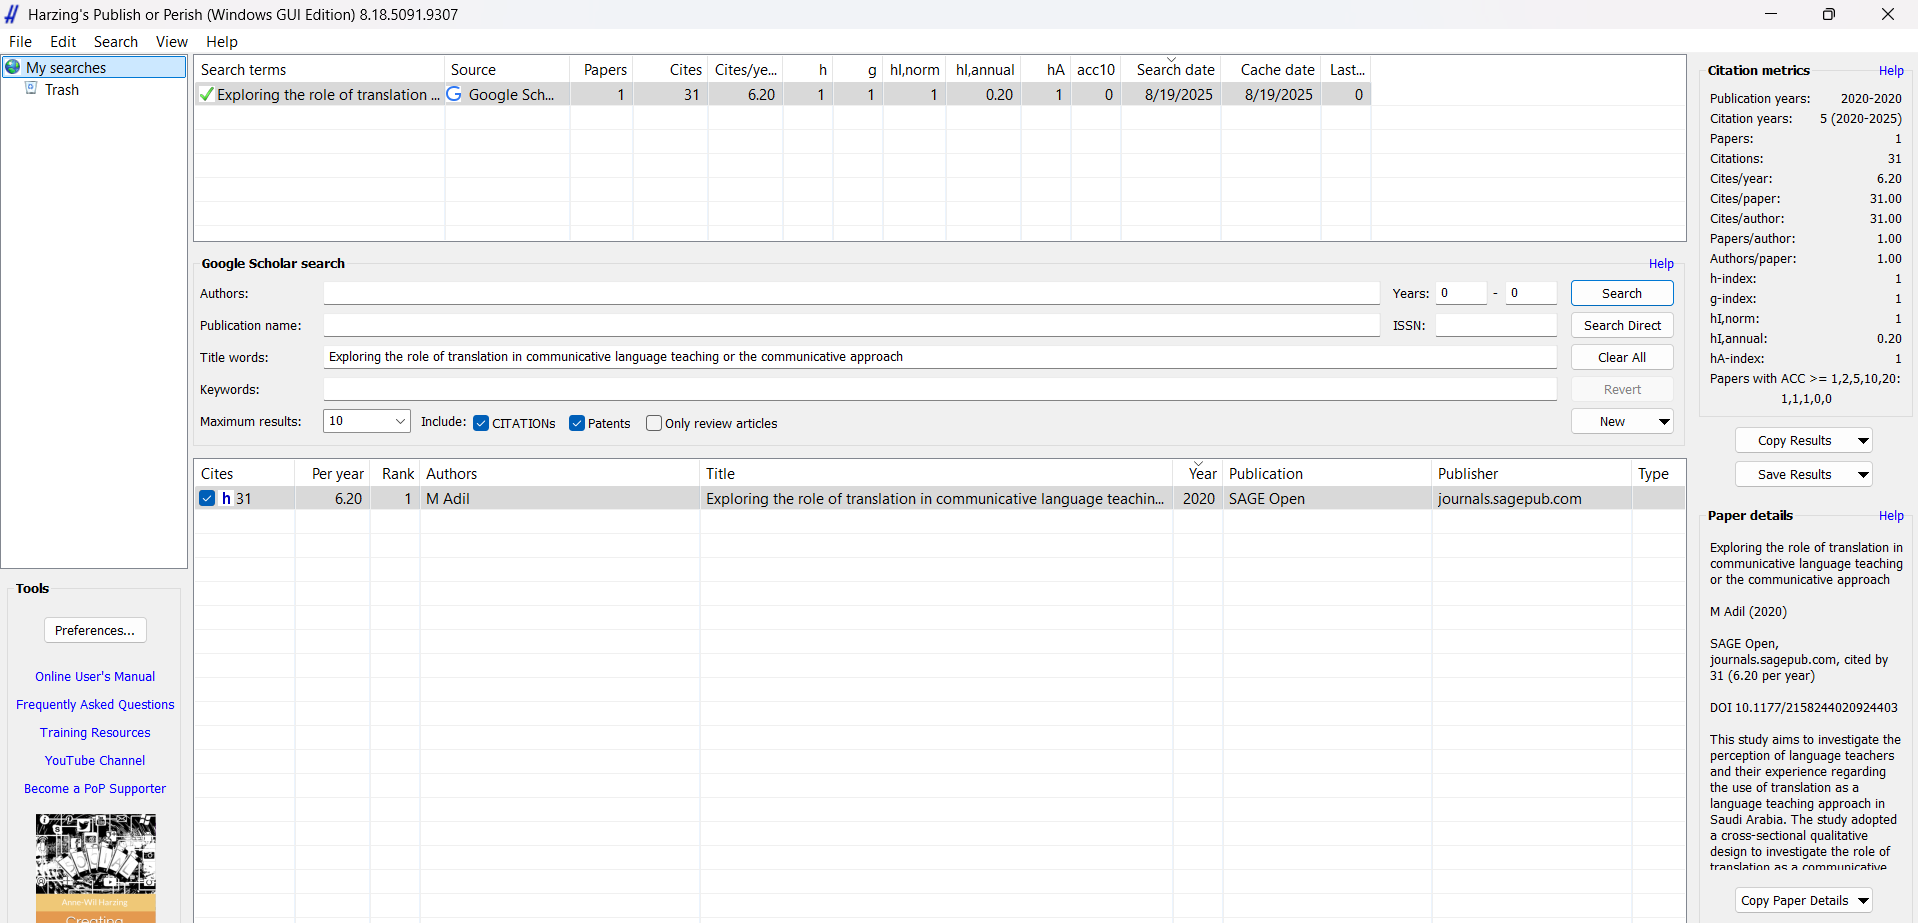Click the h-index marker icon in results row
Screen dimensions: 1918x923
[x=226, y=498]
